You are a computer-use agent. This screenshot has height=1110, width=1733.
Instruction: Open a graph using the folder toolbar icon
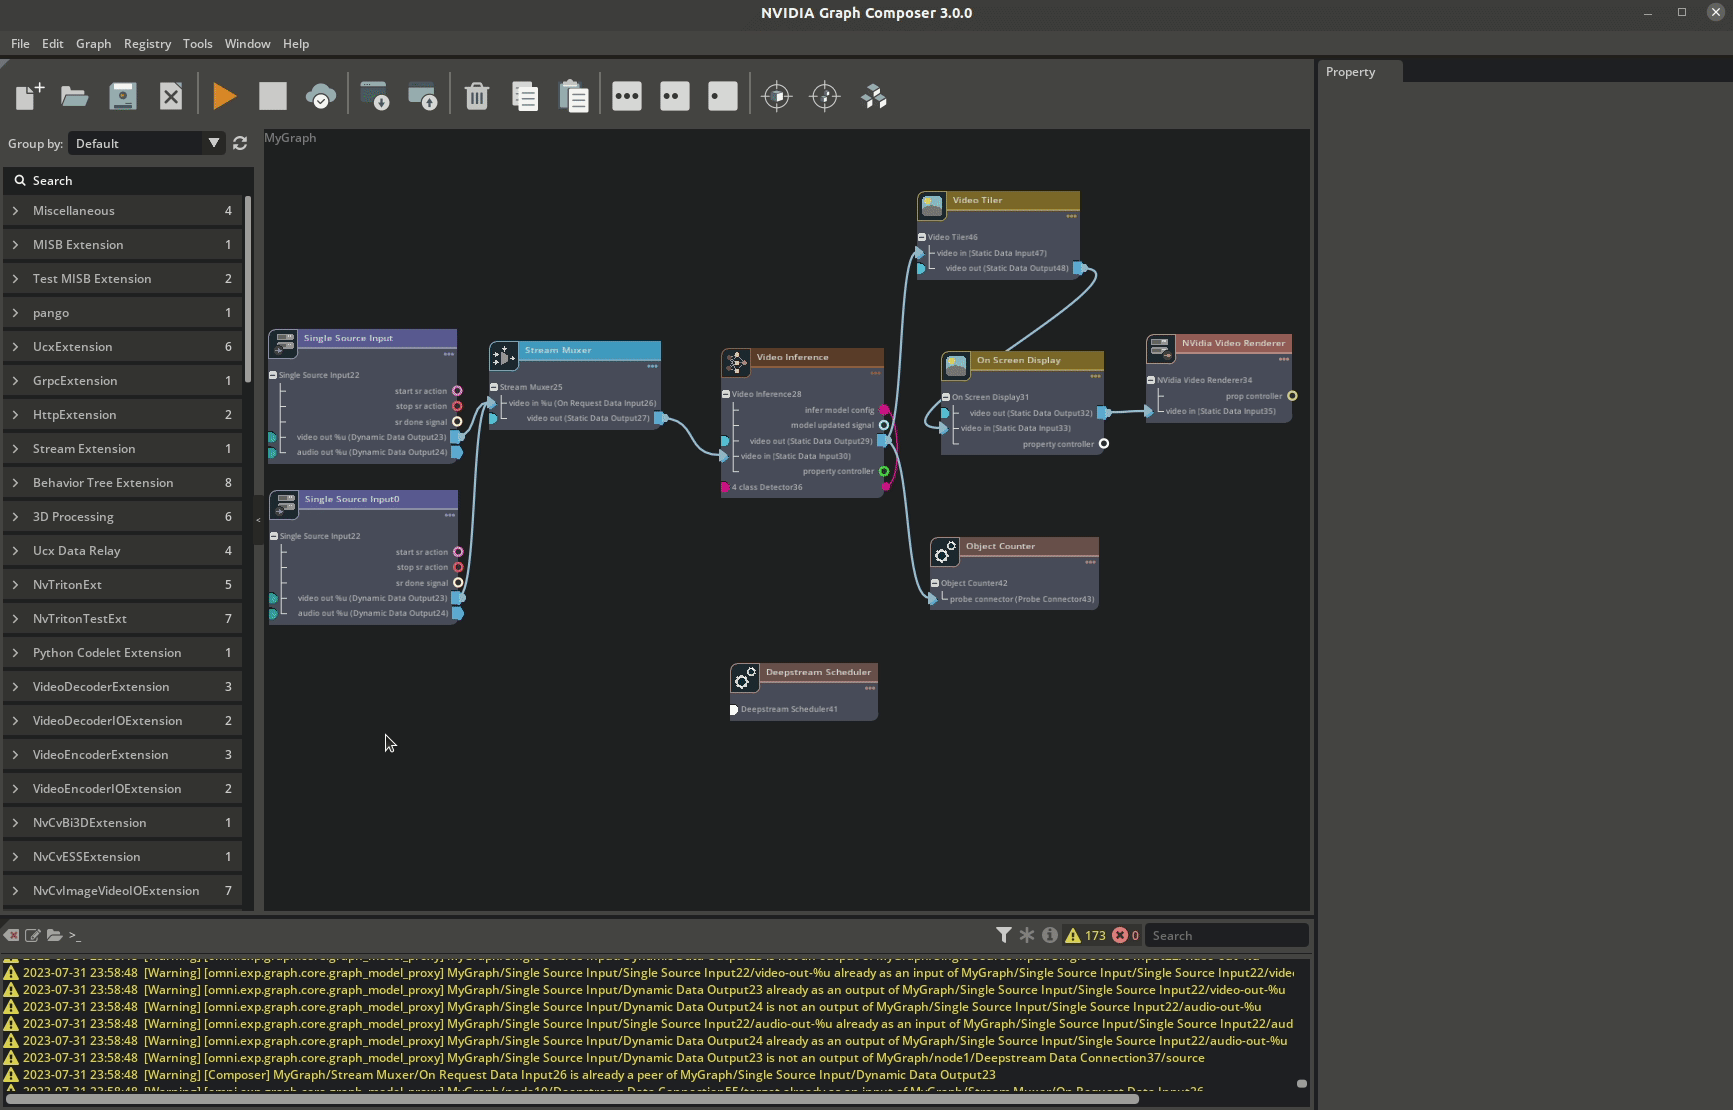point(74,96)
